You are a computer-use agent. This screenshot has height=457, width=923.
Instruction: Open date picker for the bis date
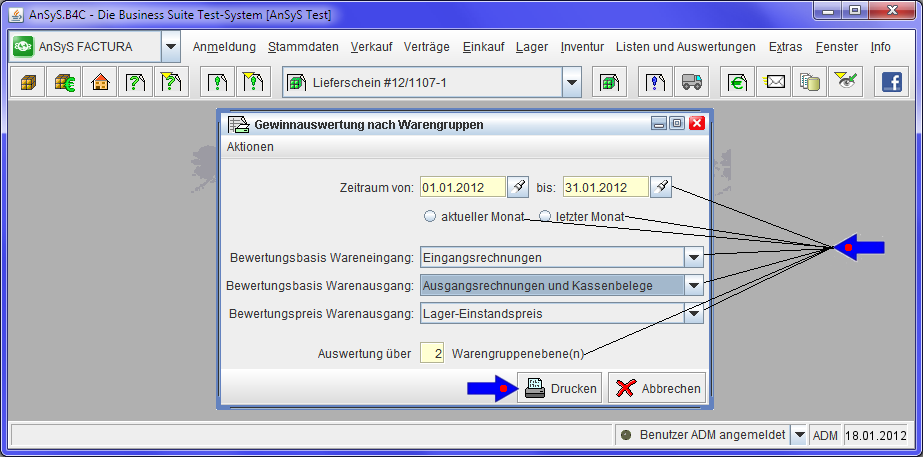tap(662, 187)
